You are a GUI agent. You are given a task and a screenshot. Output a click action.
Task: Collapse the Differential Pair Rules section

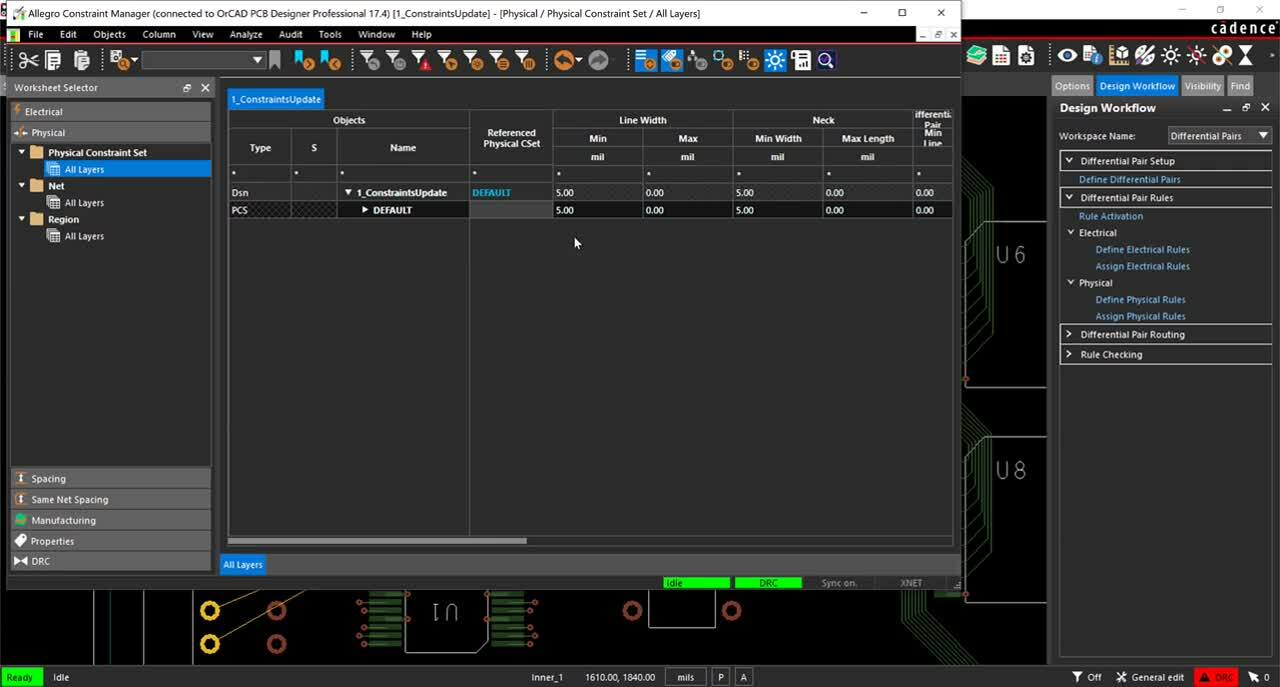coord(1070,197)
